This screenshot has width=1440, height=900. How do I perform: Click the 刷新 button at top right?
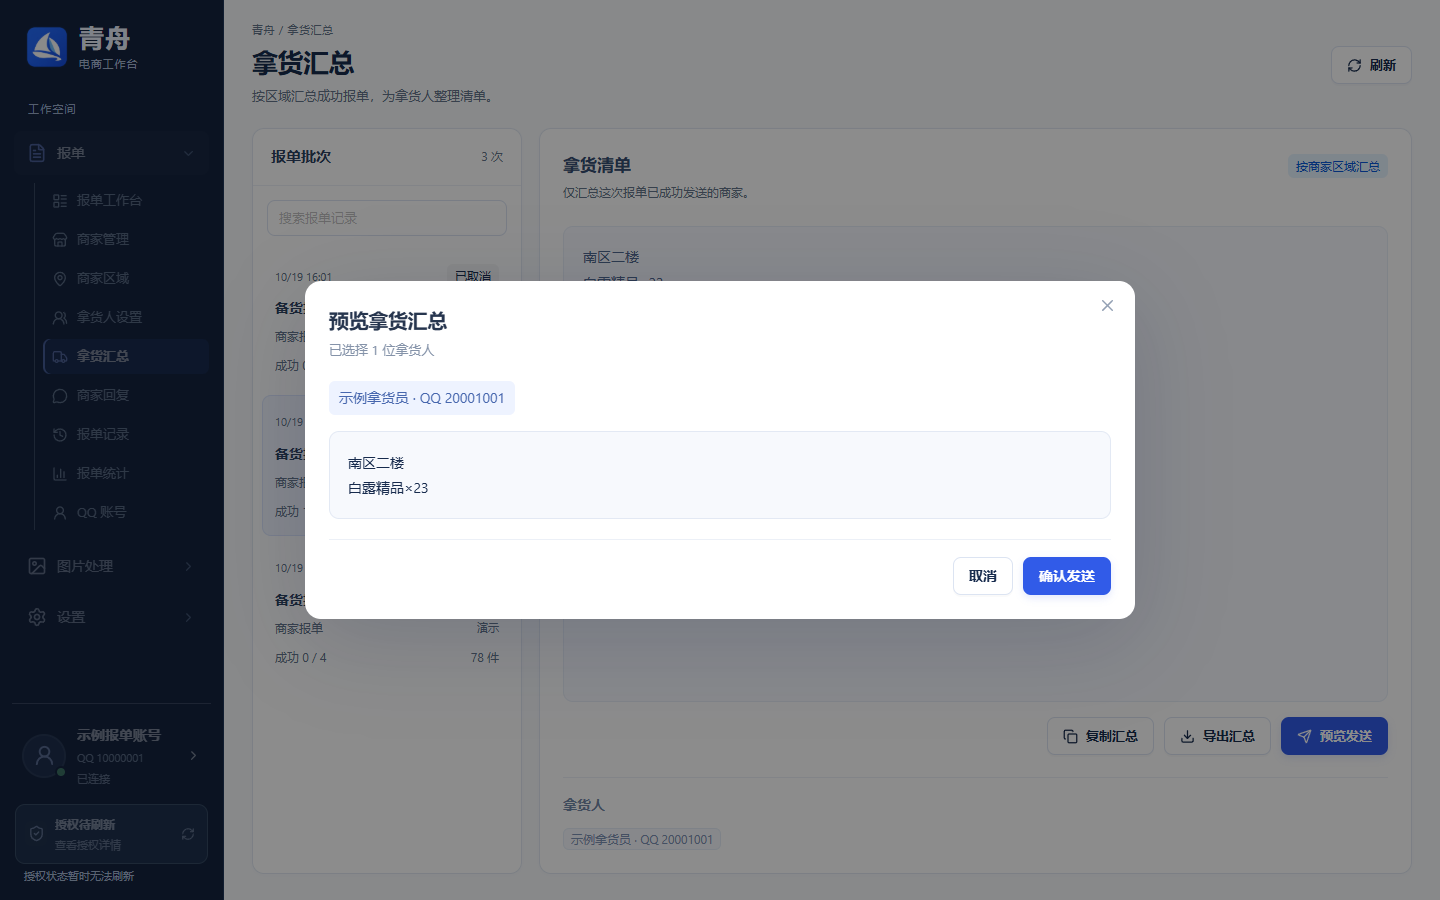tap(1371, 65)
